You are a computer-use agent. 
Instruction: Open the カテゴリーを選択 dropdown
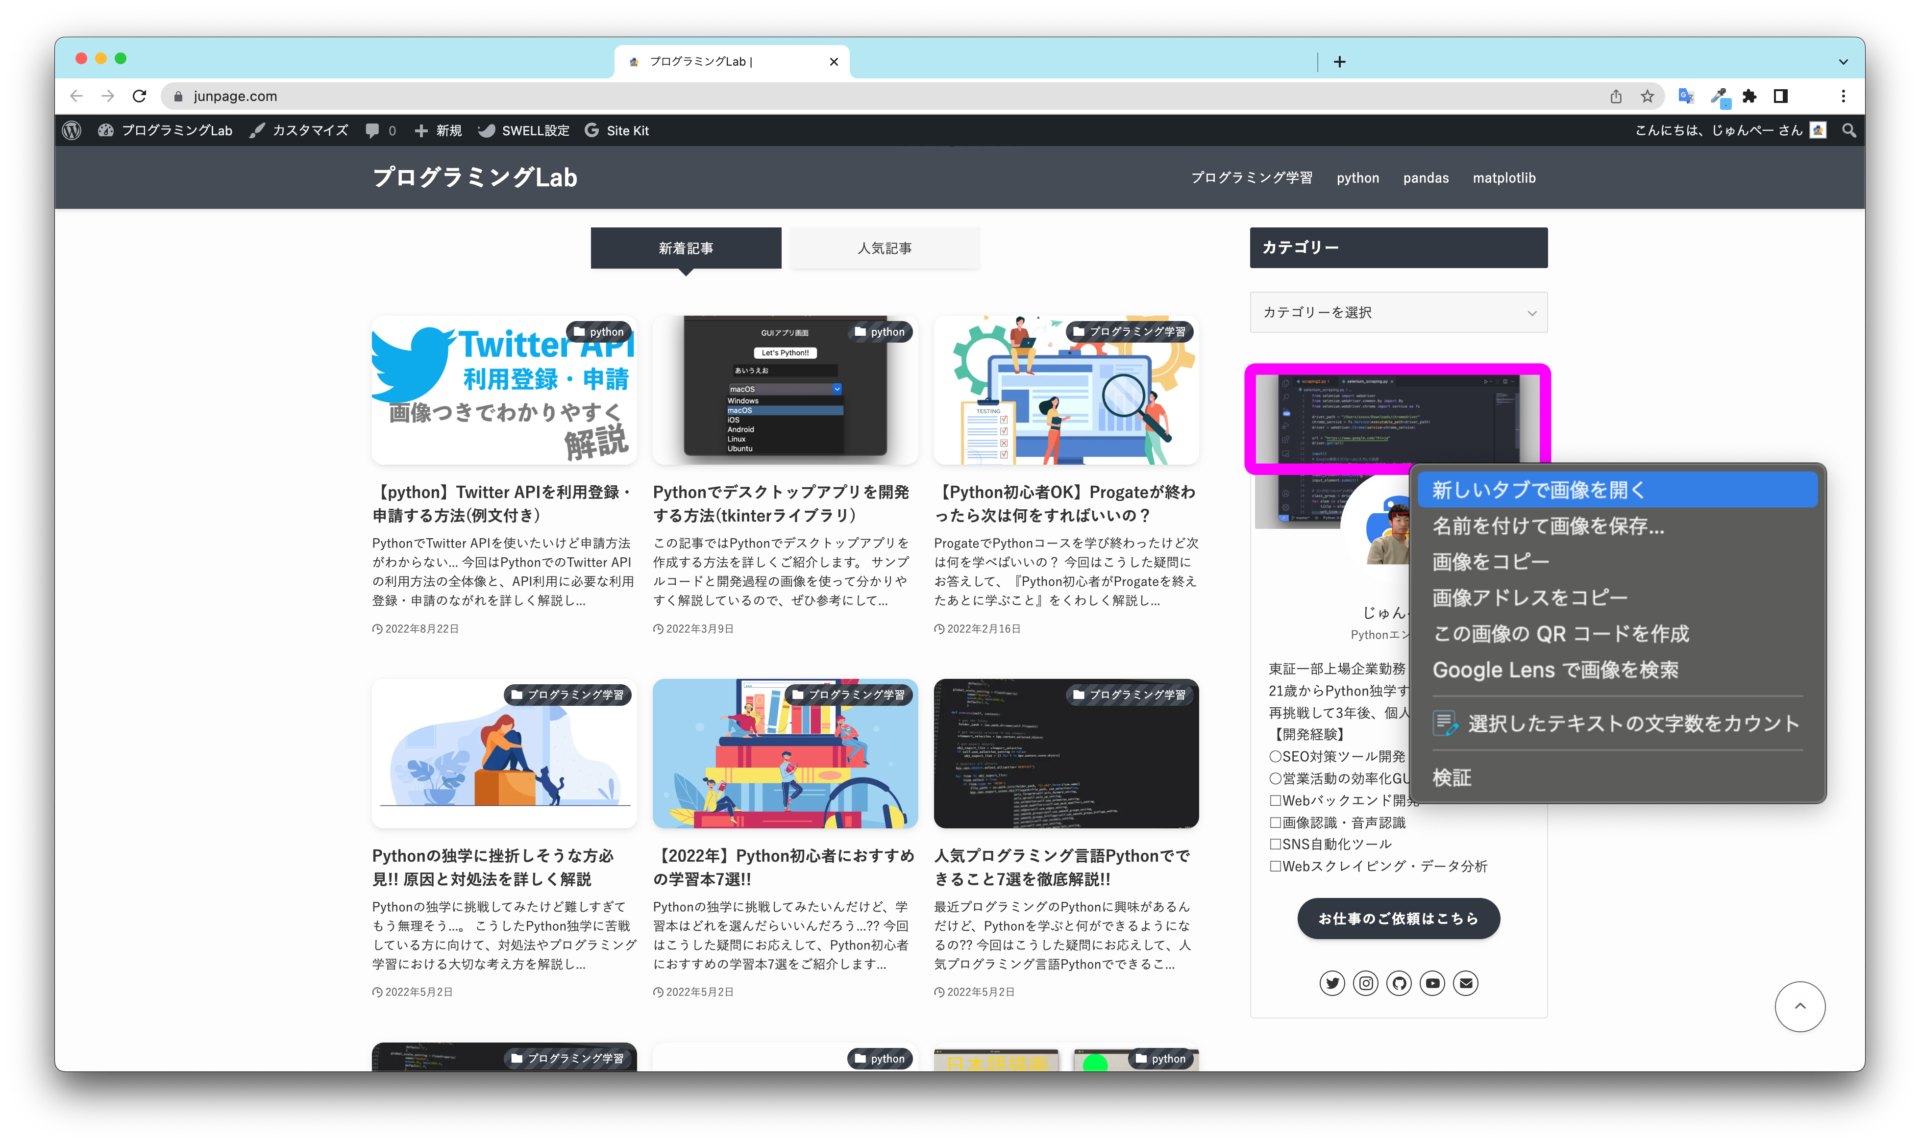1398,312
